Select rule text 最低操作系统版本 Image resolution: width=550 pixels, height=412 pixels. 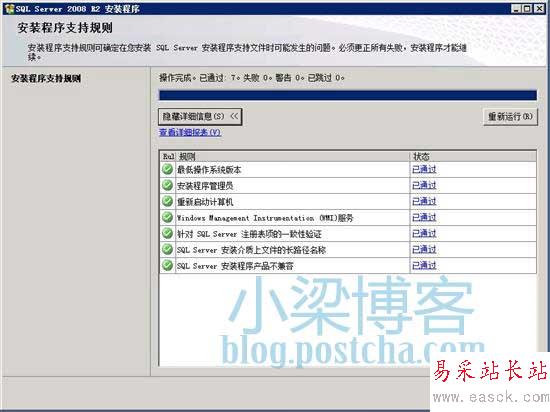[x=209, y=170]
